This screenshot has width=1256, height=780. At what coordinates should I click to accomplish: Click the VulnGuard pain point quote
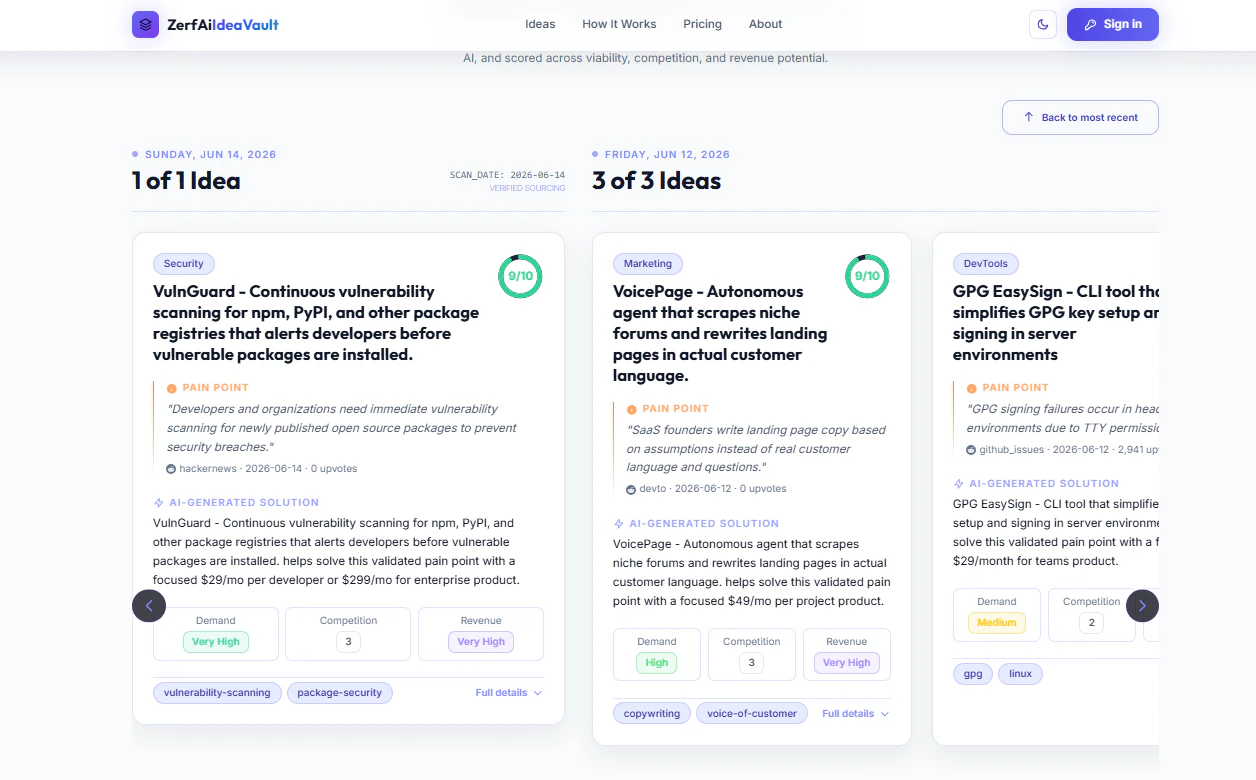[342, 428]
